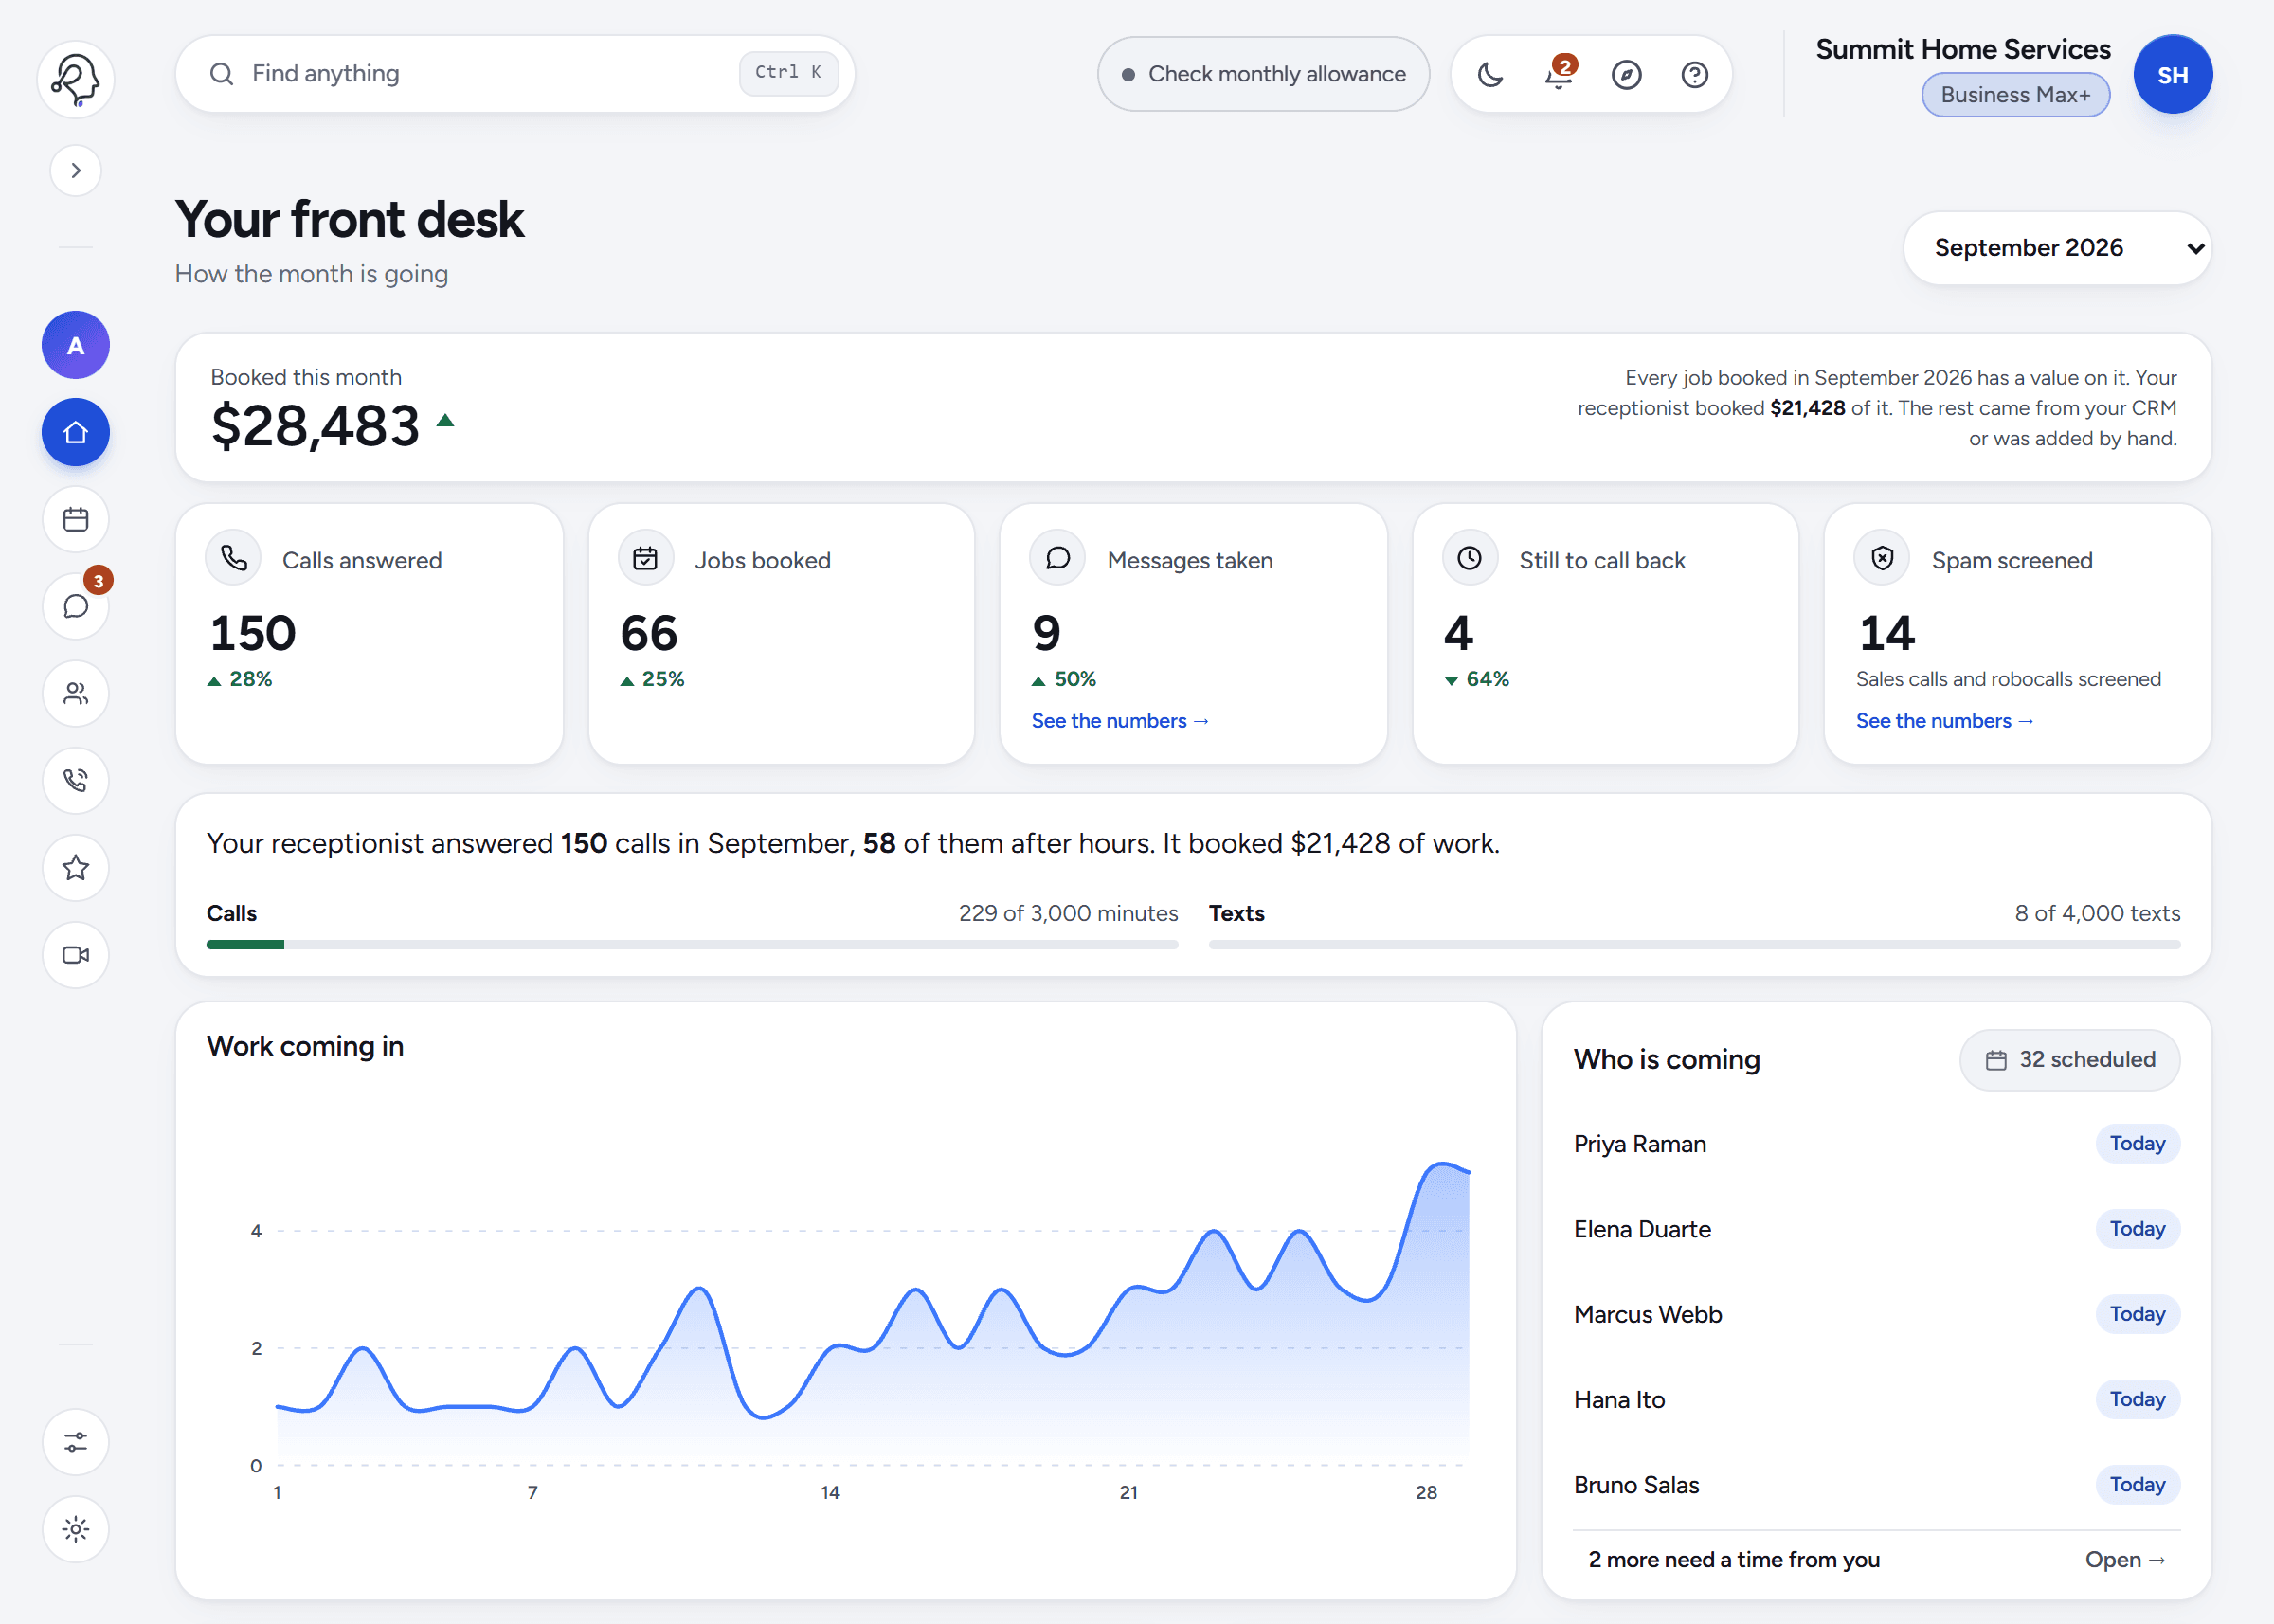Click Today tag next to Bruno Salas
2274x1624 pixels.
(x=2137, y=1484)
